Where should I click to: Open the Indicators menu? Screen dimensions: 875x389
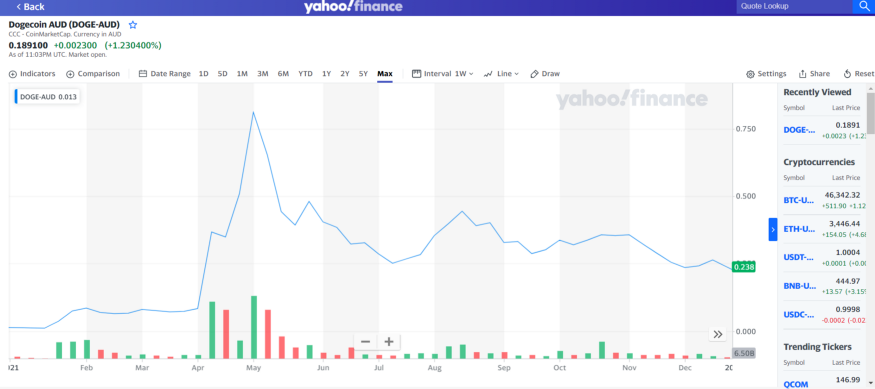coord(32,74)
